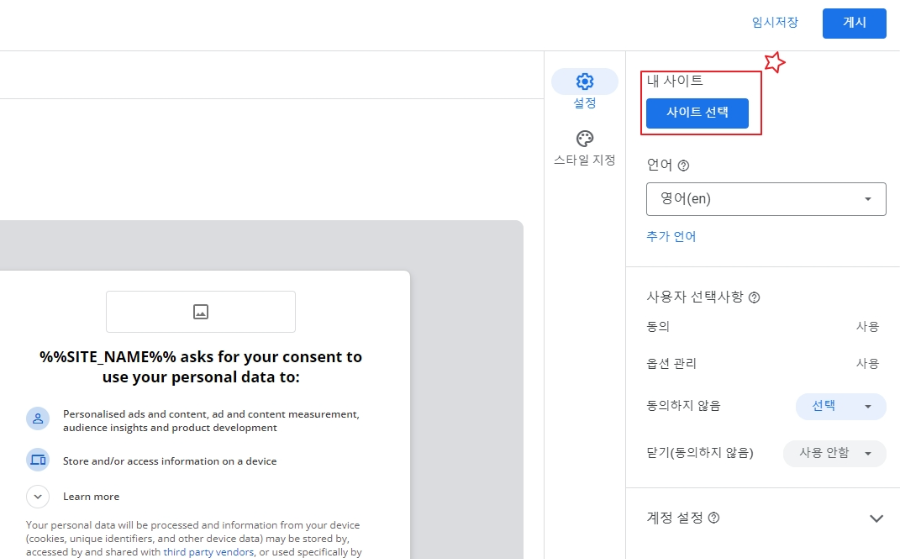The width and height of the screenshot is (900, 559).
Task: Click the image placeholder icon in consent preview
Action: click(200, 312)
